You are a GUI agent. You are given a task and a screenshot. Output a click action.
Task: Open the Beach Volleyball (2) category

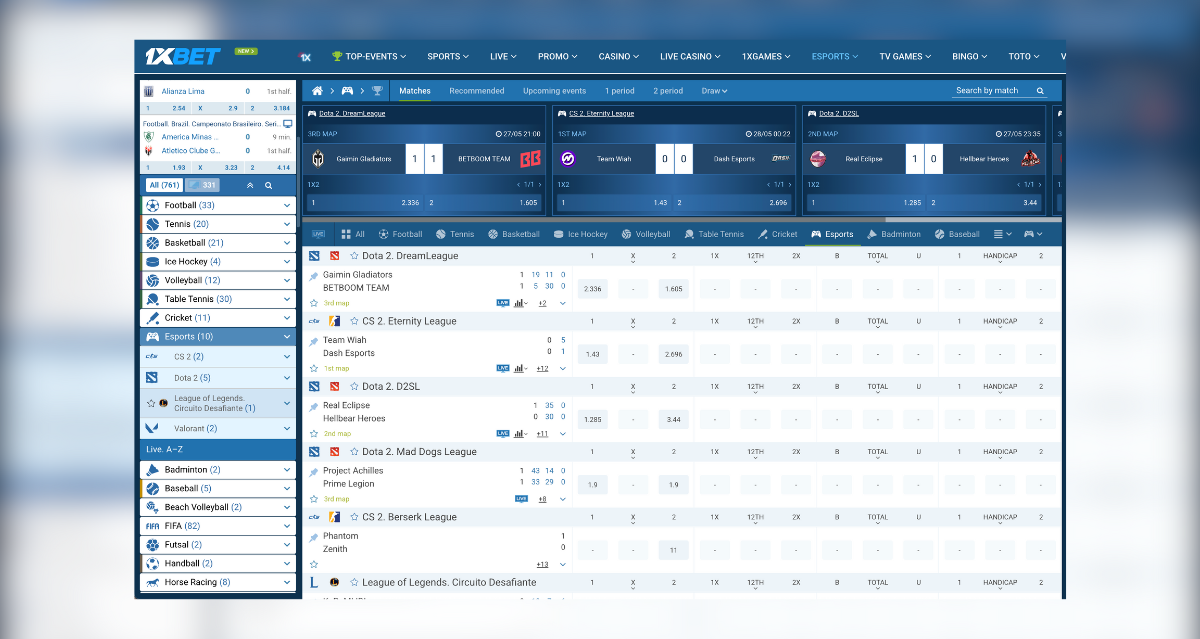[x=219, y=507]
